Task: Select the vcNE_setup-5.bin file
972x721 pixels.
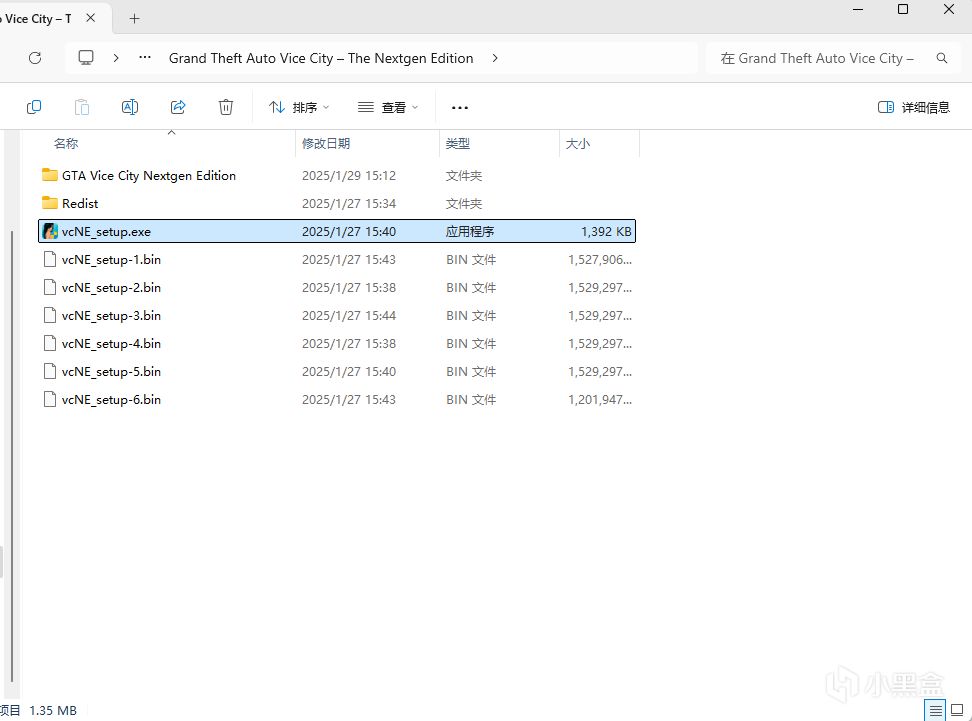Action: (x=337, y=371)
